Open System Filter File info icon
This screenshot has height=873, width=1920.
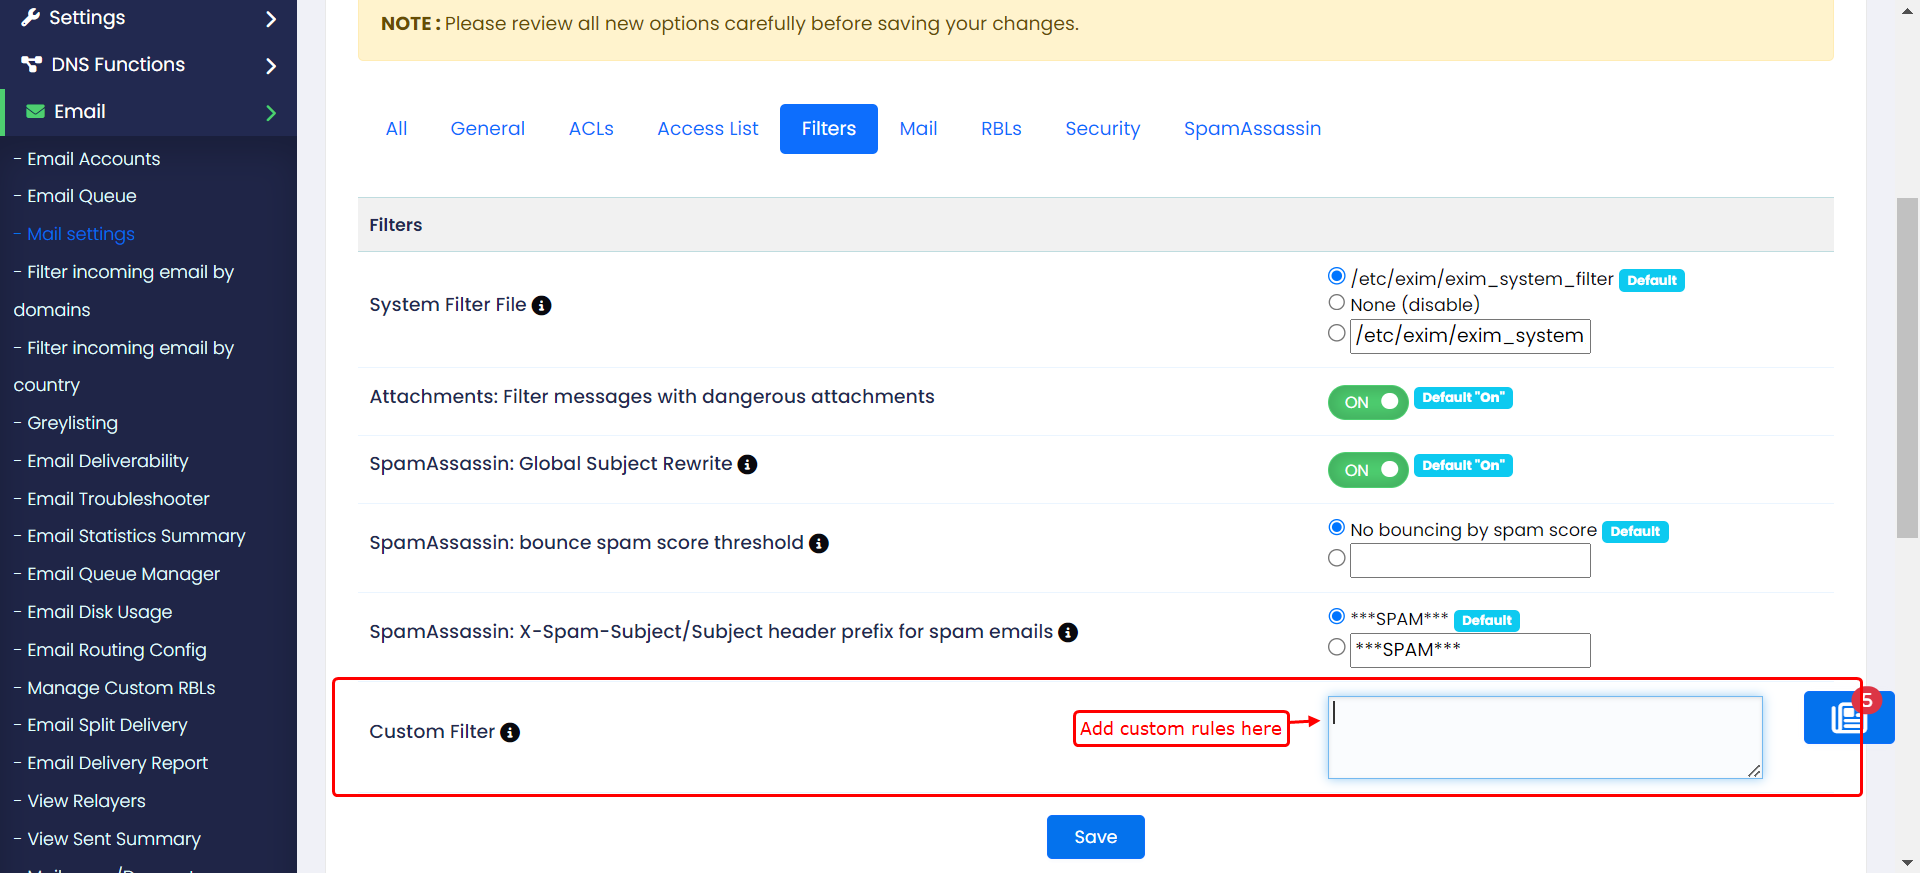(541, 305)
